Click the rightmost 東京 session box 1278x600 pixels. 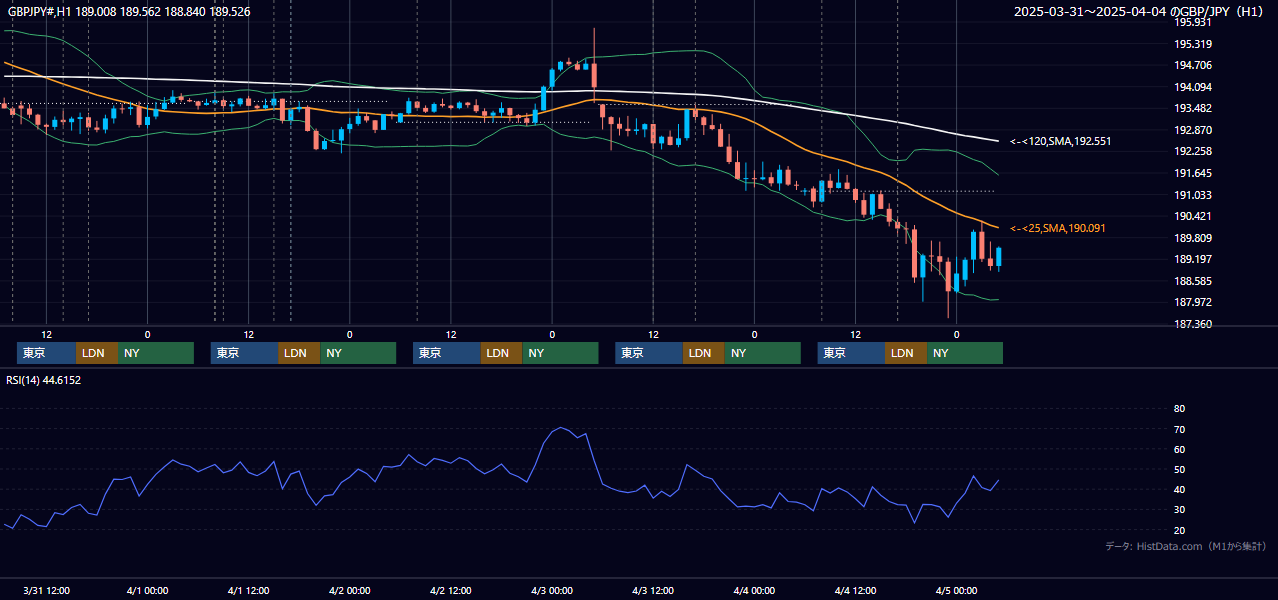pos(852,353)
